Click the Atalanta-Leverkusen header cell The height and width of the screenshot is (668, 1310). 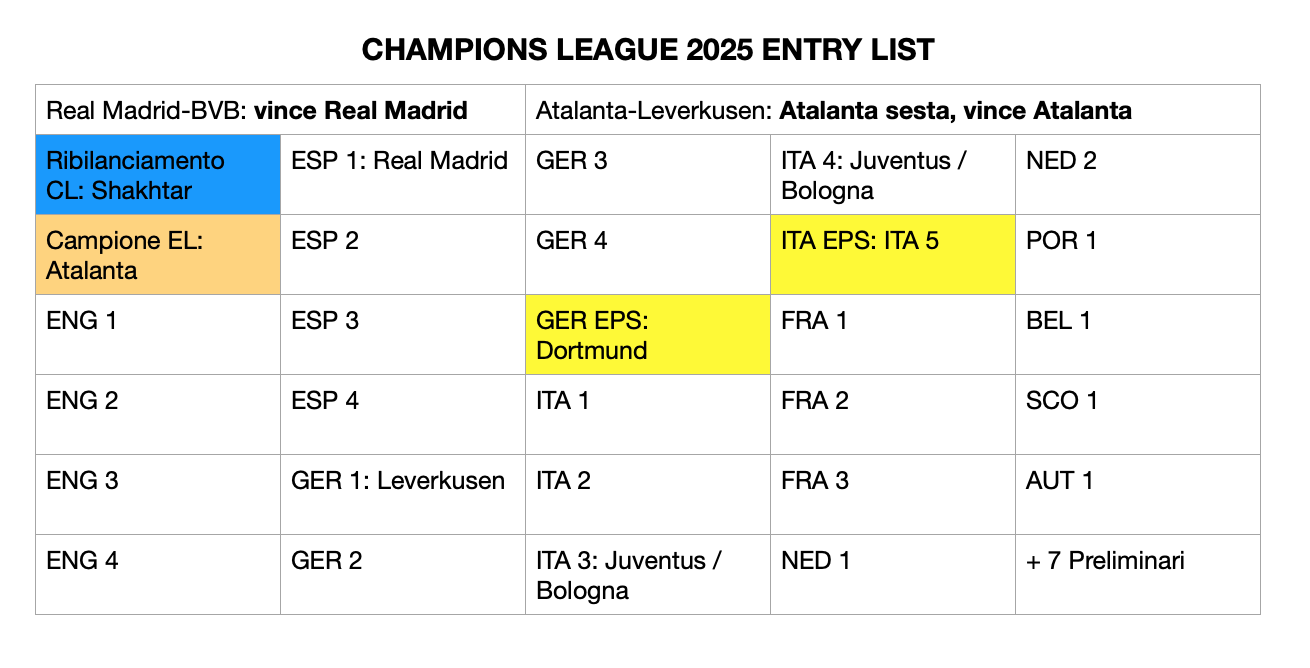(893, 110)
